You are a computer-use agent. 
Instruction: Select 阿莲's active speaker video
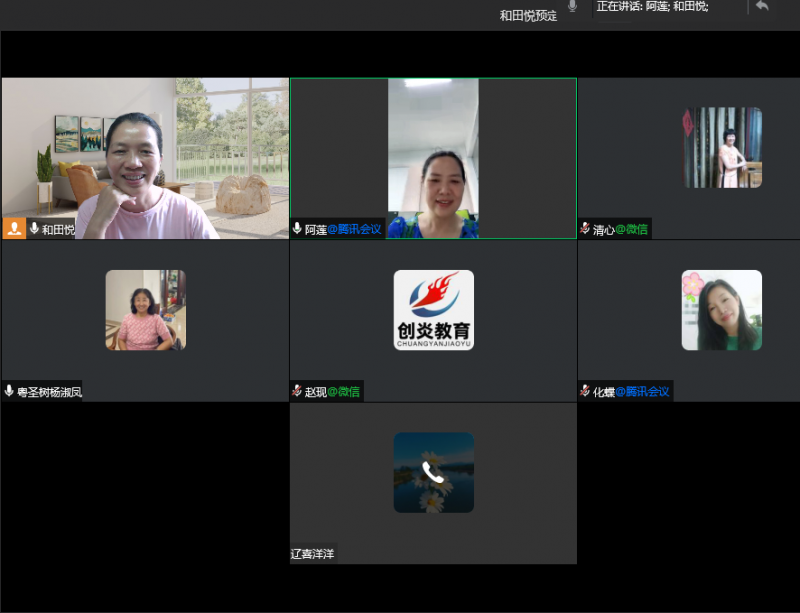pyautogui.click(x=433, y=158)
